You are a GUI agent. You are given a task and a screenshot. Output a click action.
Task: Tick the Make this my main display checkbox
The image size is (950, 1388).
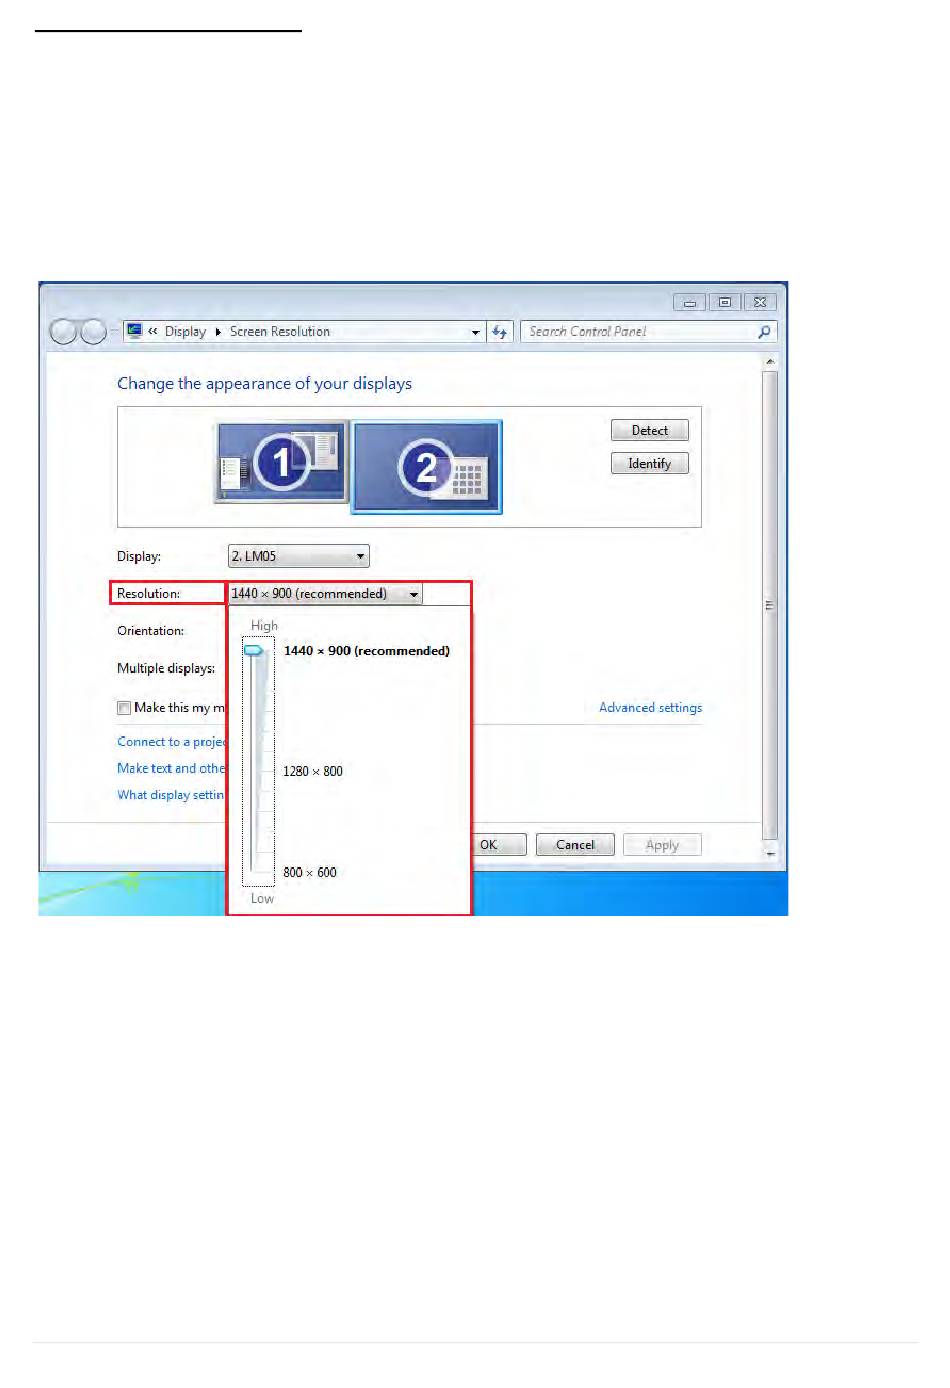pos(124,708)
